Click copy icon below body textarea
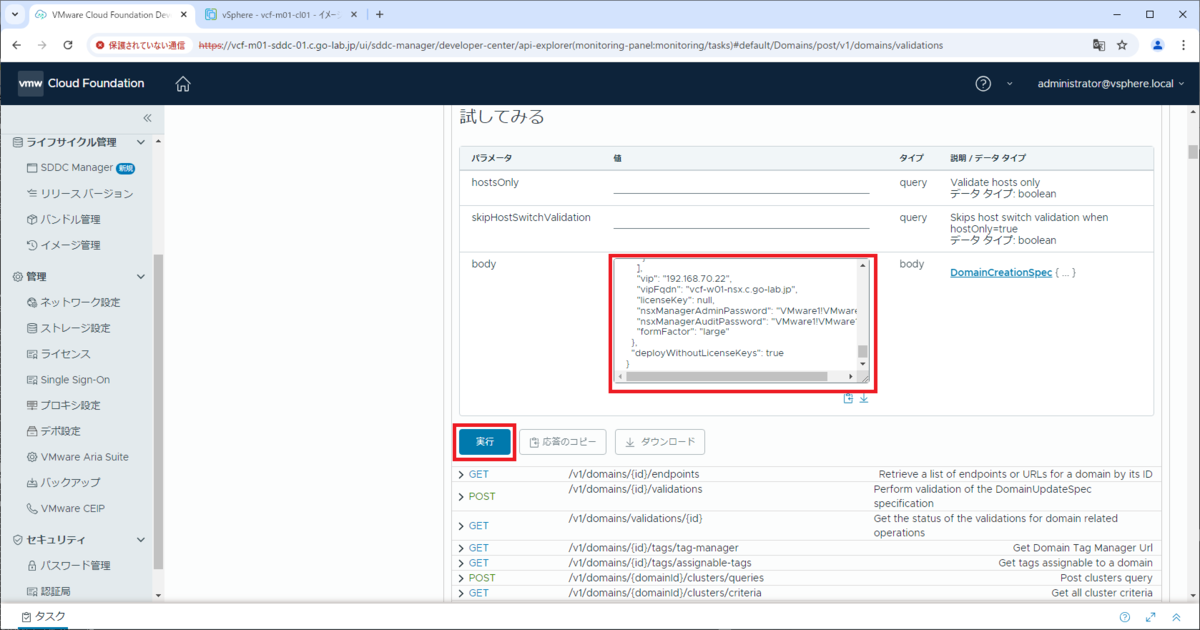The image size is (1200, 630). (848, 398)
